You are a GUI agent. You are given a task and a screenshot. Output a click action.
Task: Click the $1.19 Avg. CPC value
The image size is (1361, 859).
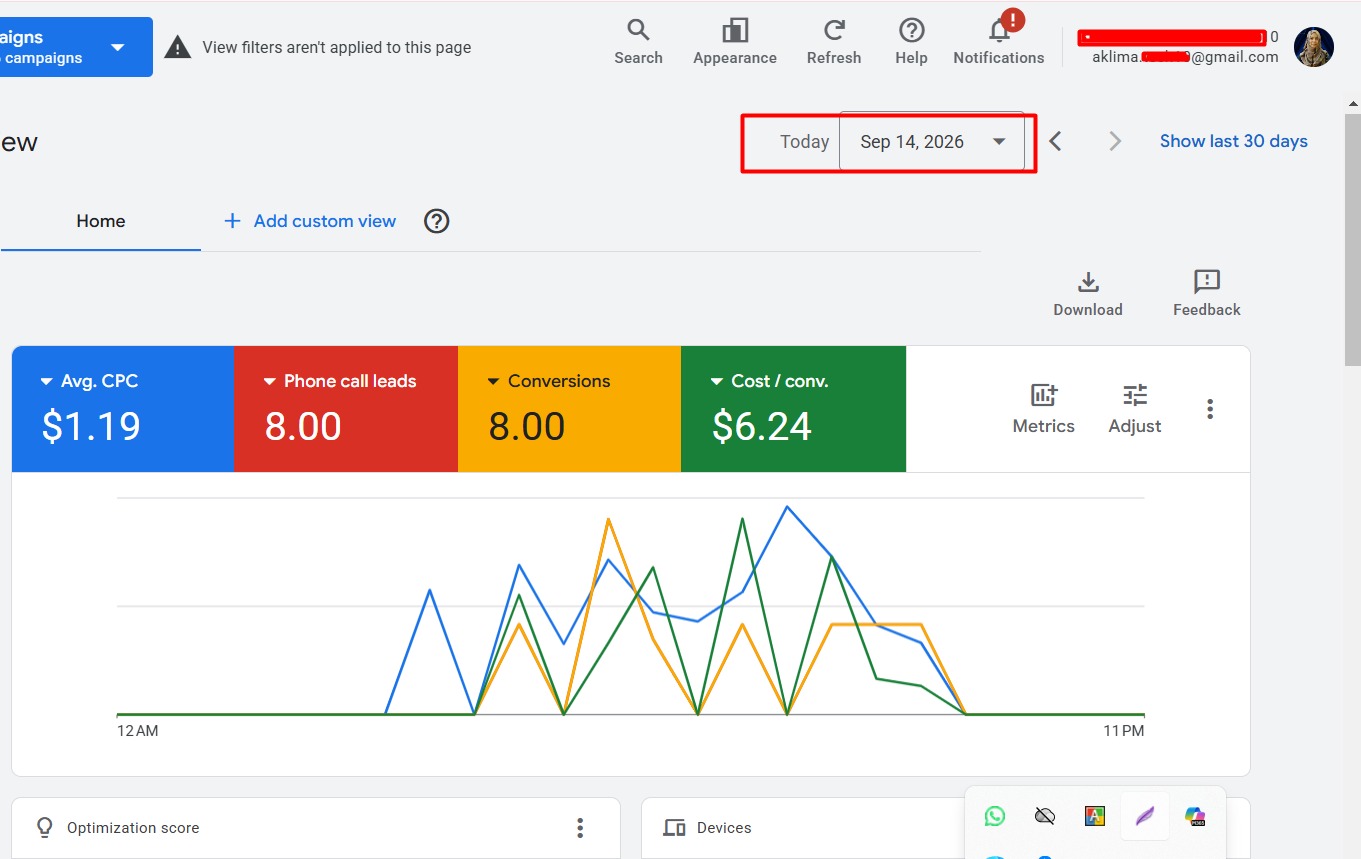(91, 427)
